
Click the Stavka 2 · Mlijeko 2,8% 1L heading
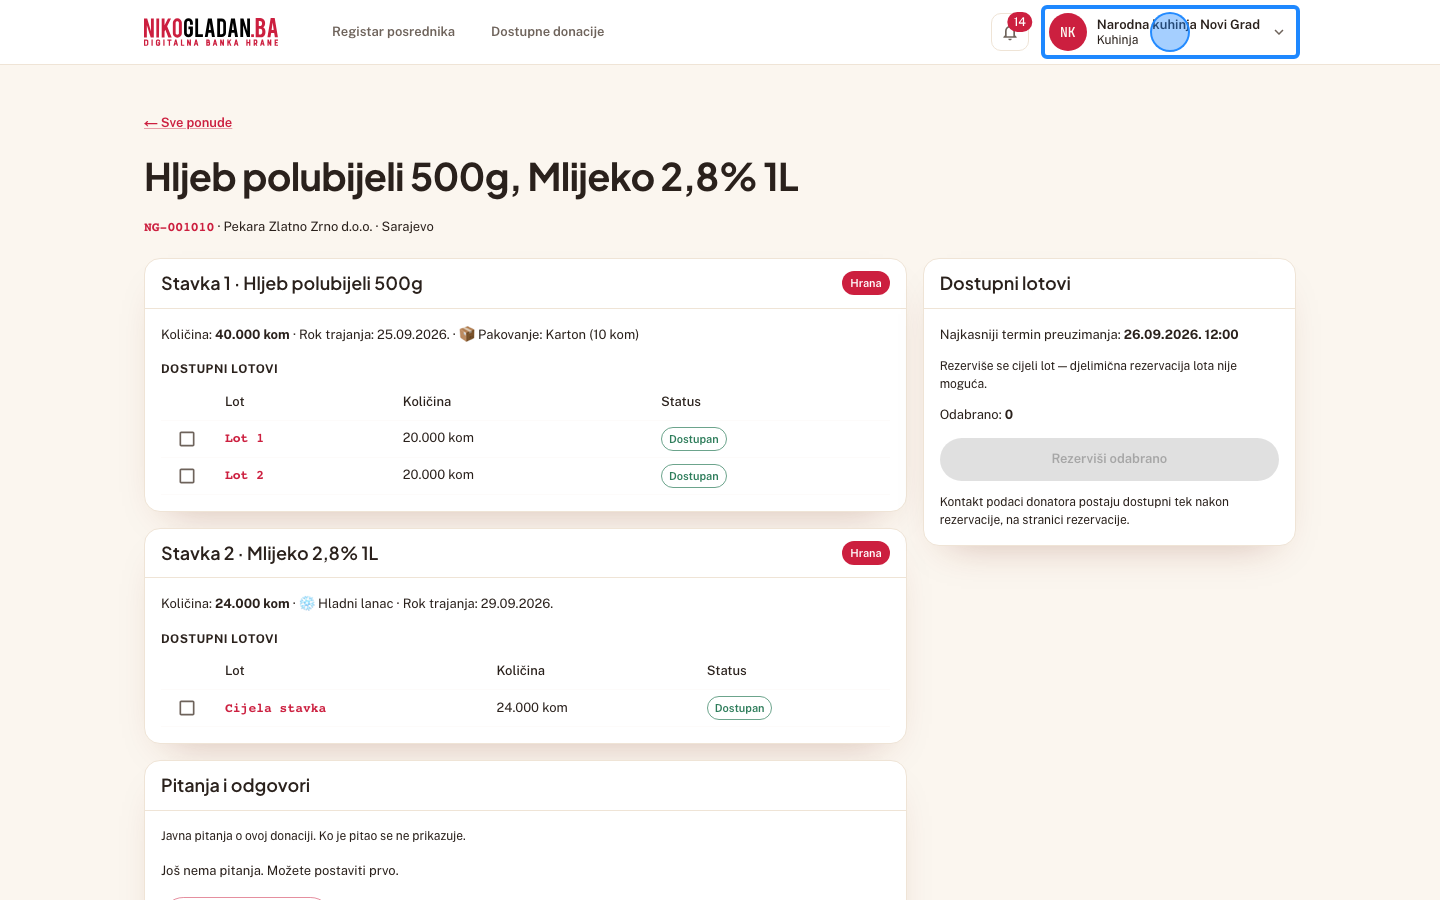click(x=270, y=554)
